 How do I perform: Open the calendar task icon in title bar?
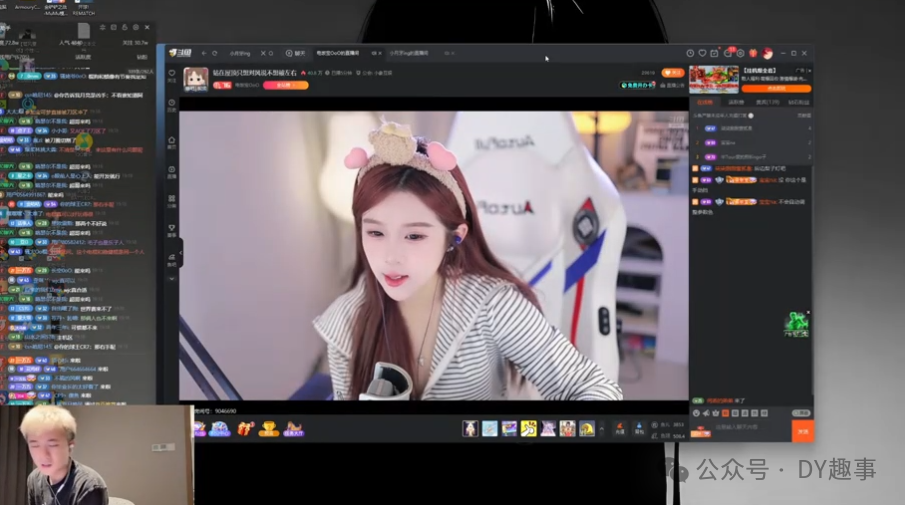715,53
